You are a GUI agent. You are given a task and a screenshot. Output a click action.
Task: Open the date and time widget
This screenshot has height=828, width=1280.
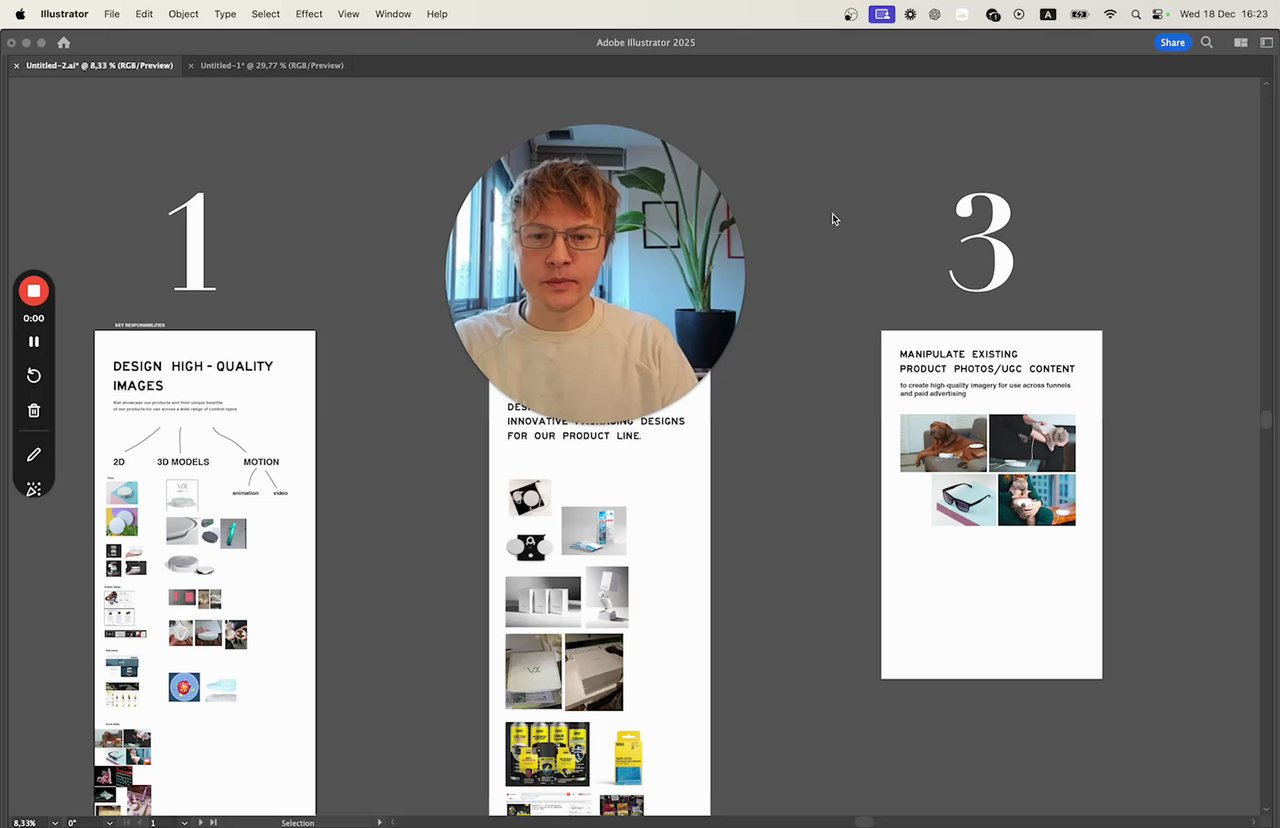click(1224, 14)
